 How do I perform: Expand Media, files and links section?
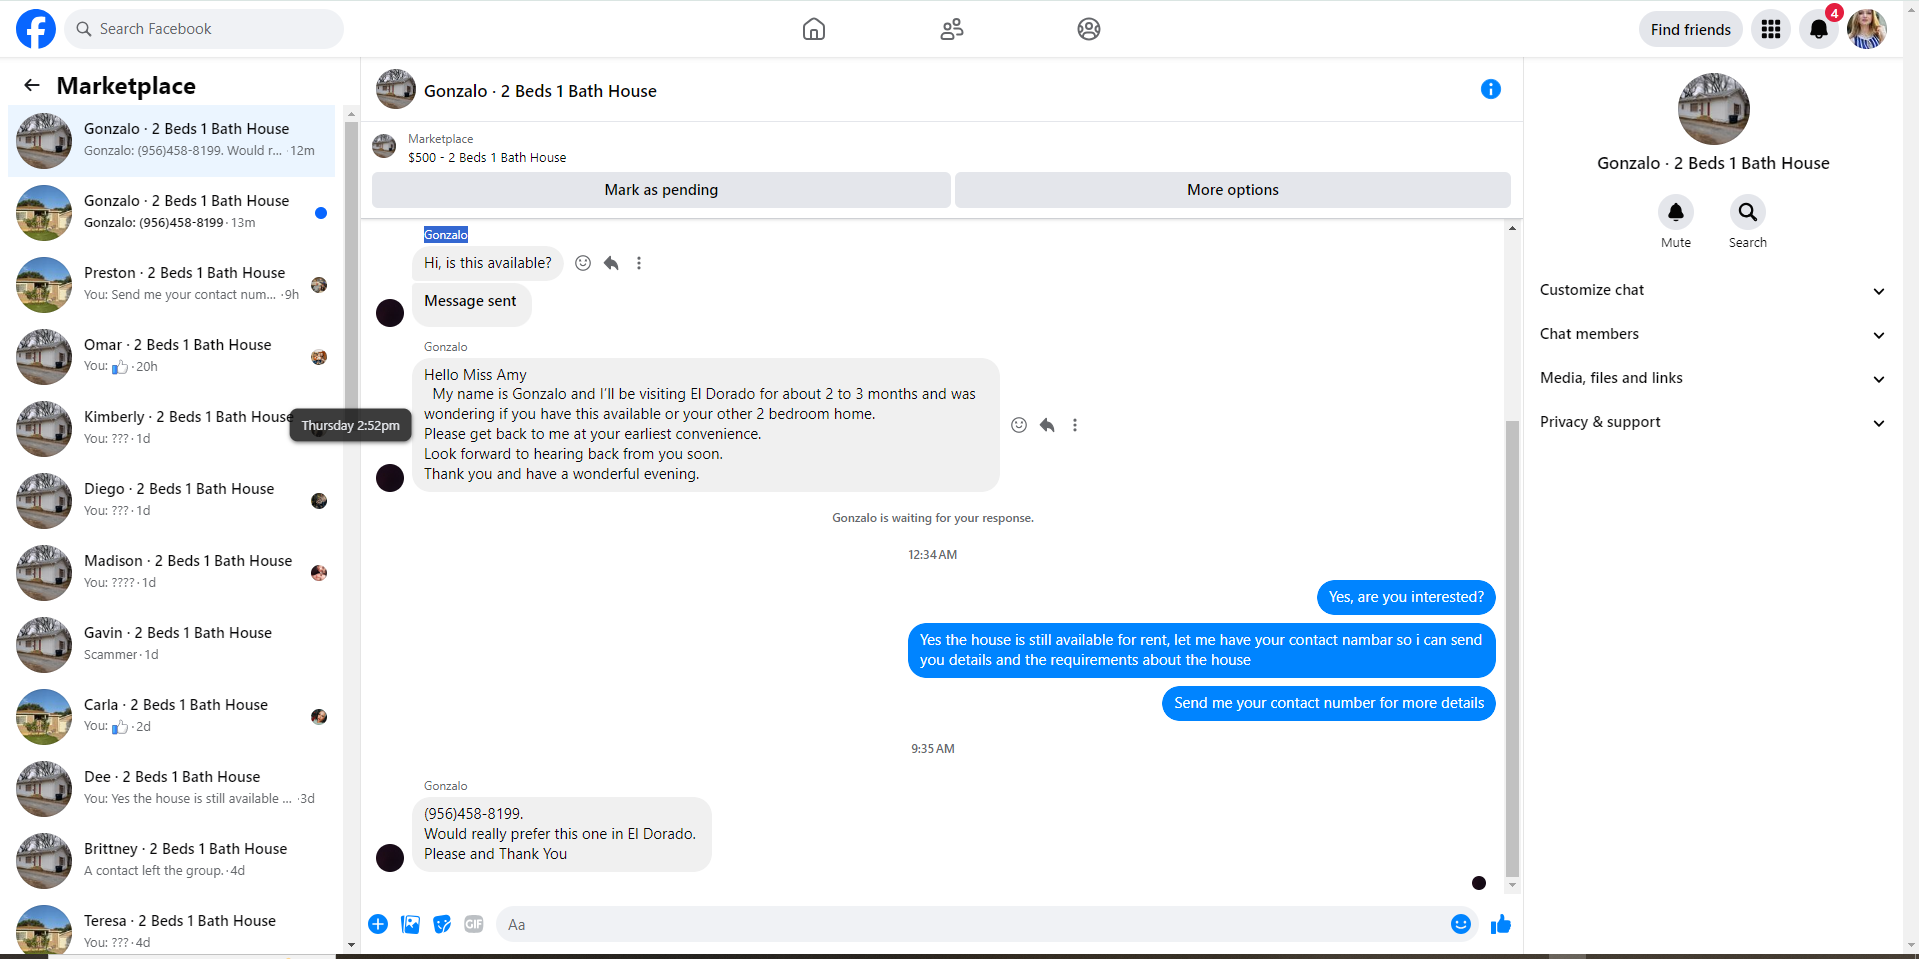[1712, 378]
